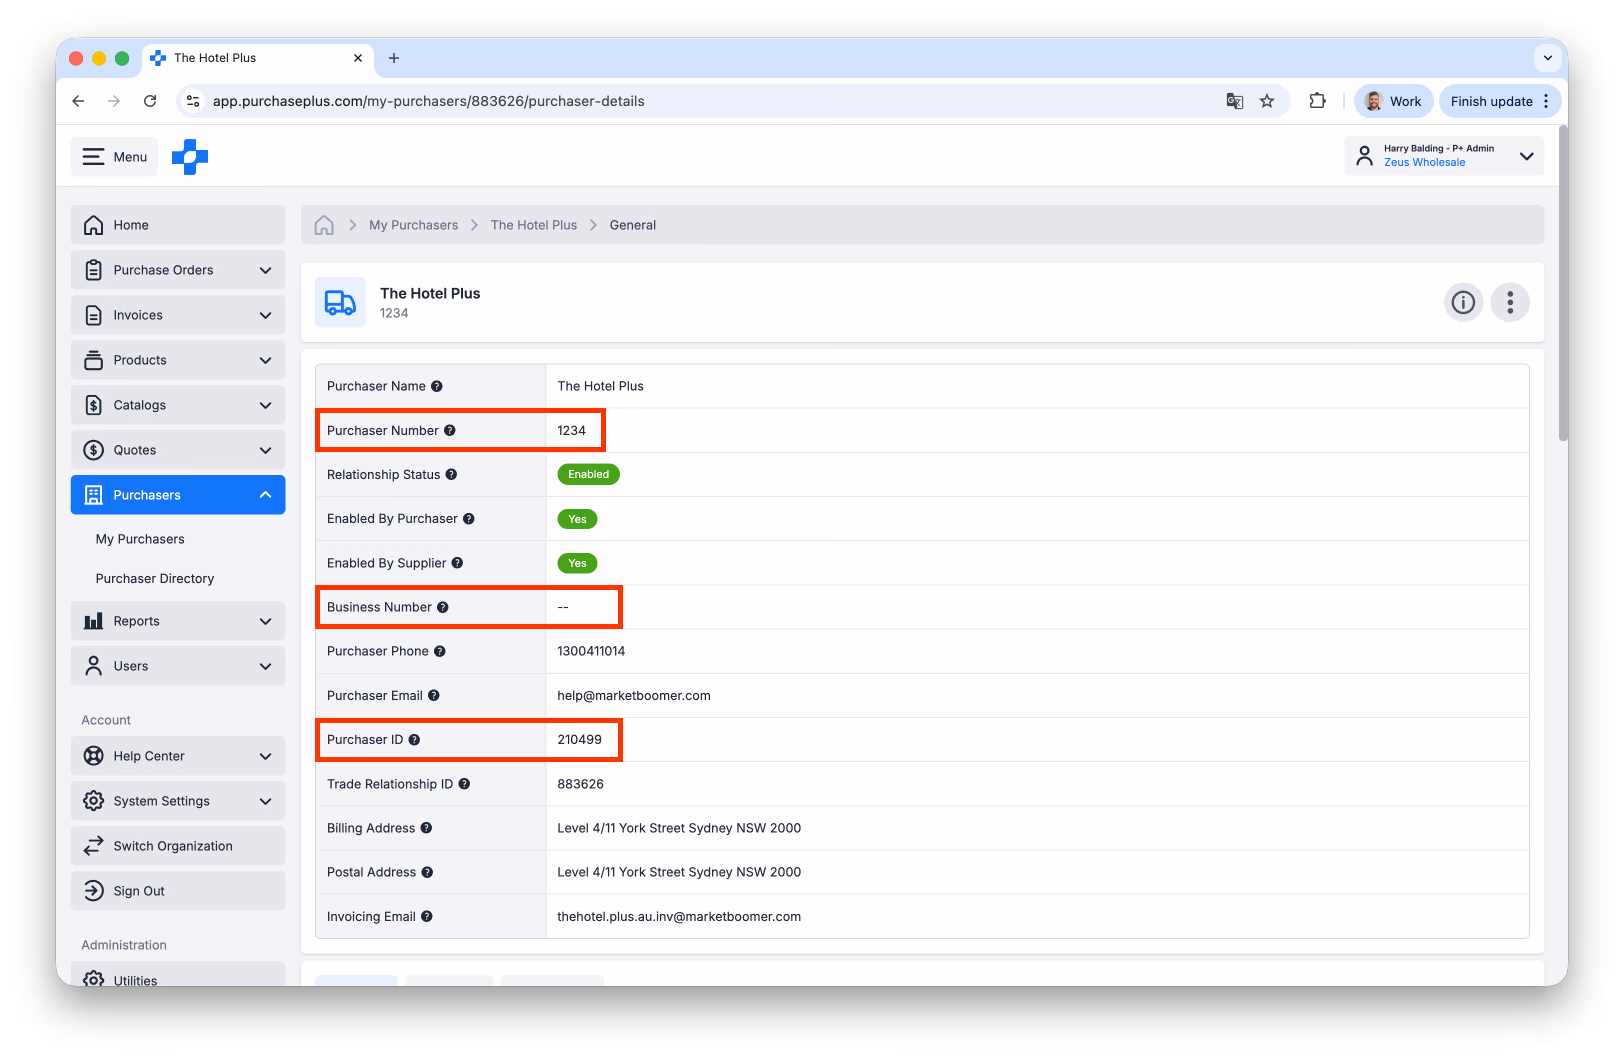The height and width of the screenshot is (1060, 1624).
Task: Expand the Products menu
Action: click(x=178, y=360)
